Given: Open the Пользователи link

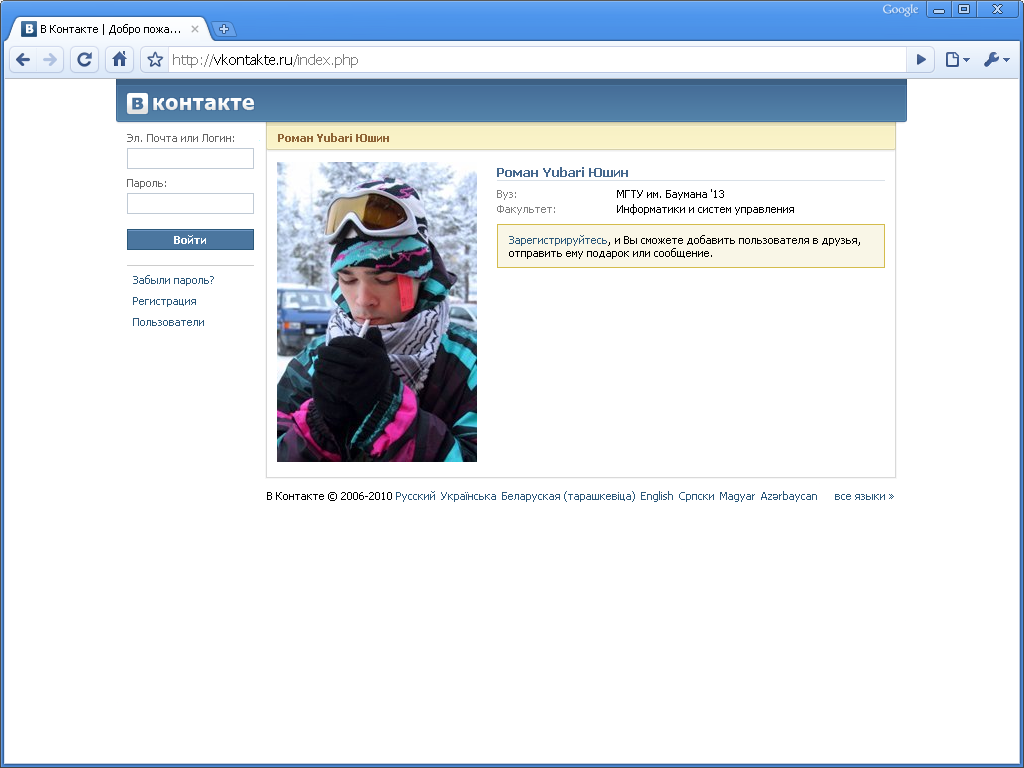Looking at the screenshot, I should point(168,322).
